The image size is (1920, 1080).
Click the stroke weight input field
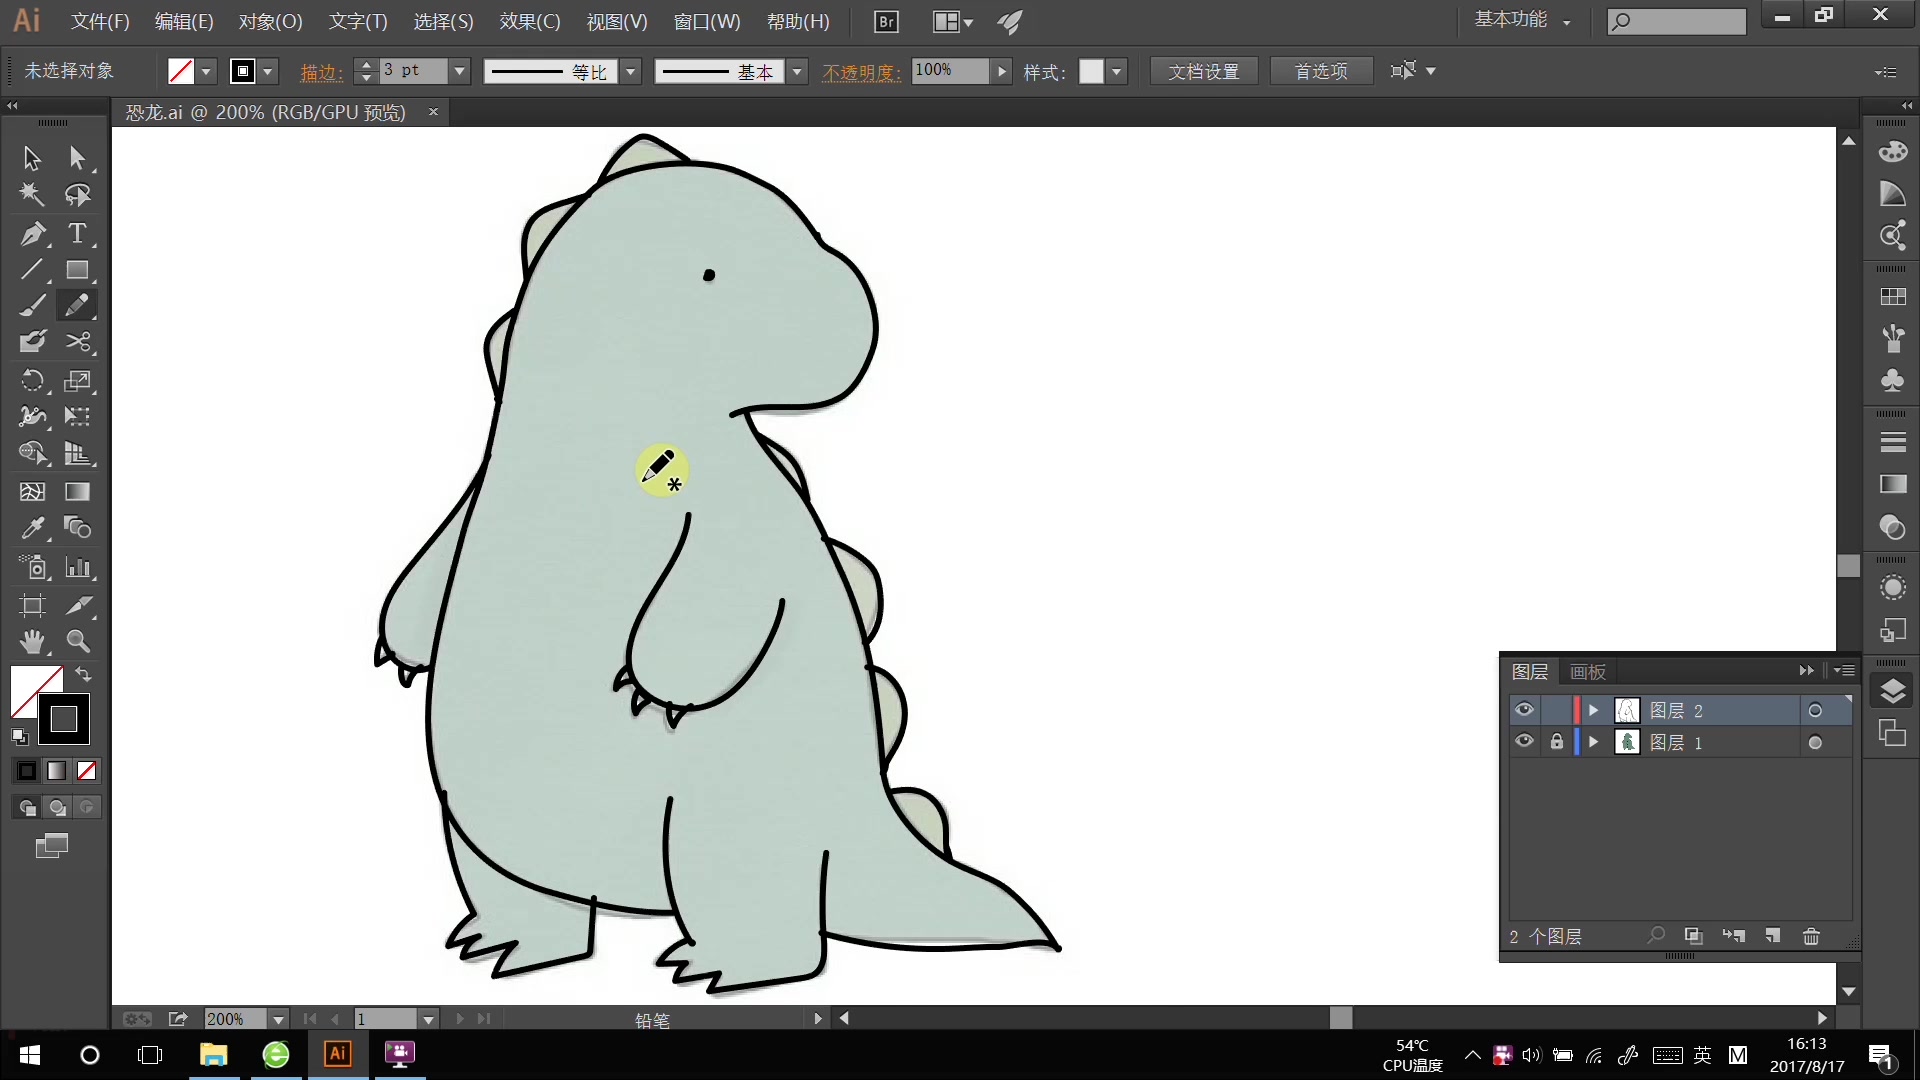(413, 70)
